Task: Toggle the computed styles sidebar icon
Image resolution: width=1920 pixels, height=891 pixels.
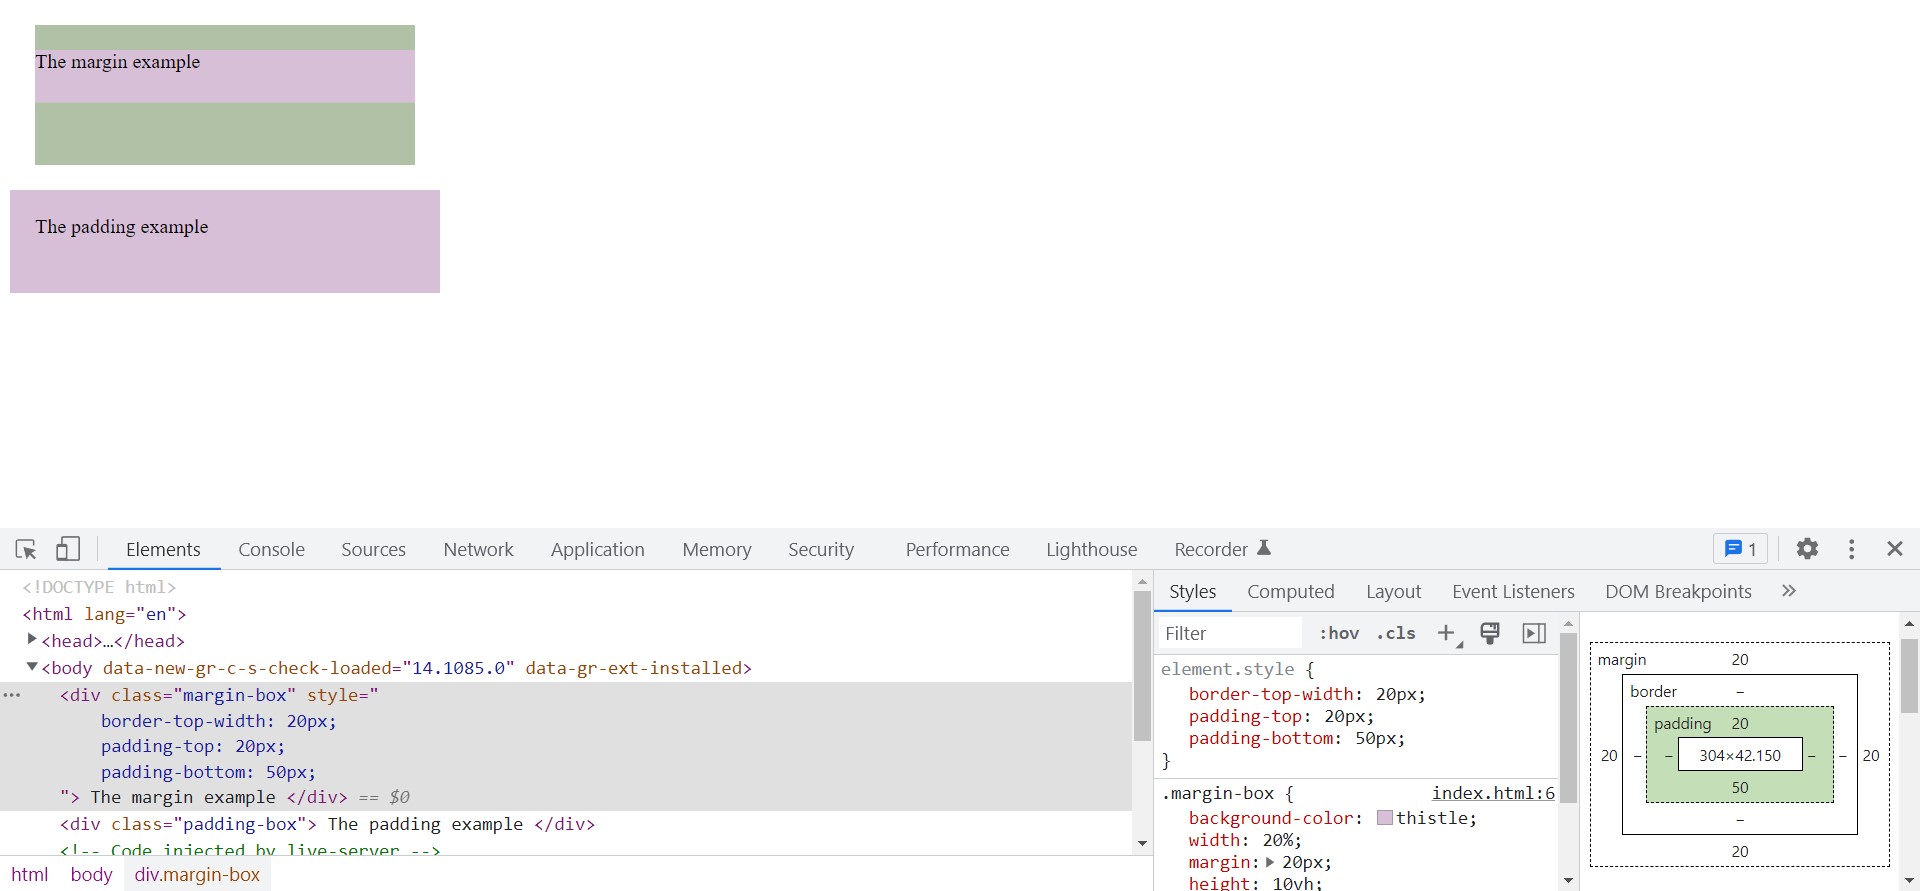Action: pyautogui.click(x=1534, y=633)
